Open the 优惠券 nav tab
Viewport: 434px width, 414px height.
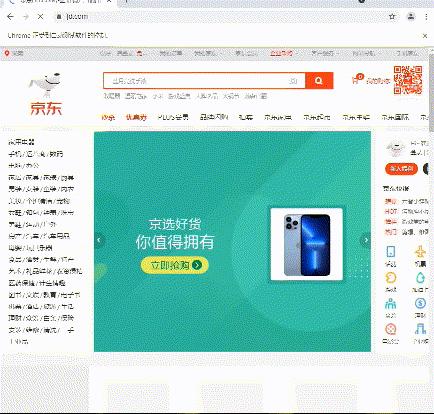tap(136, 117)
